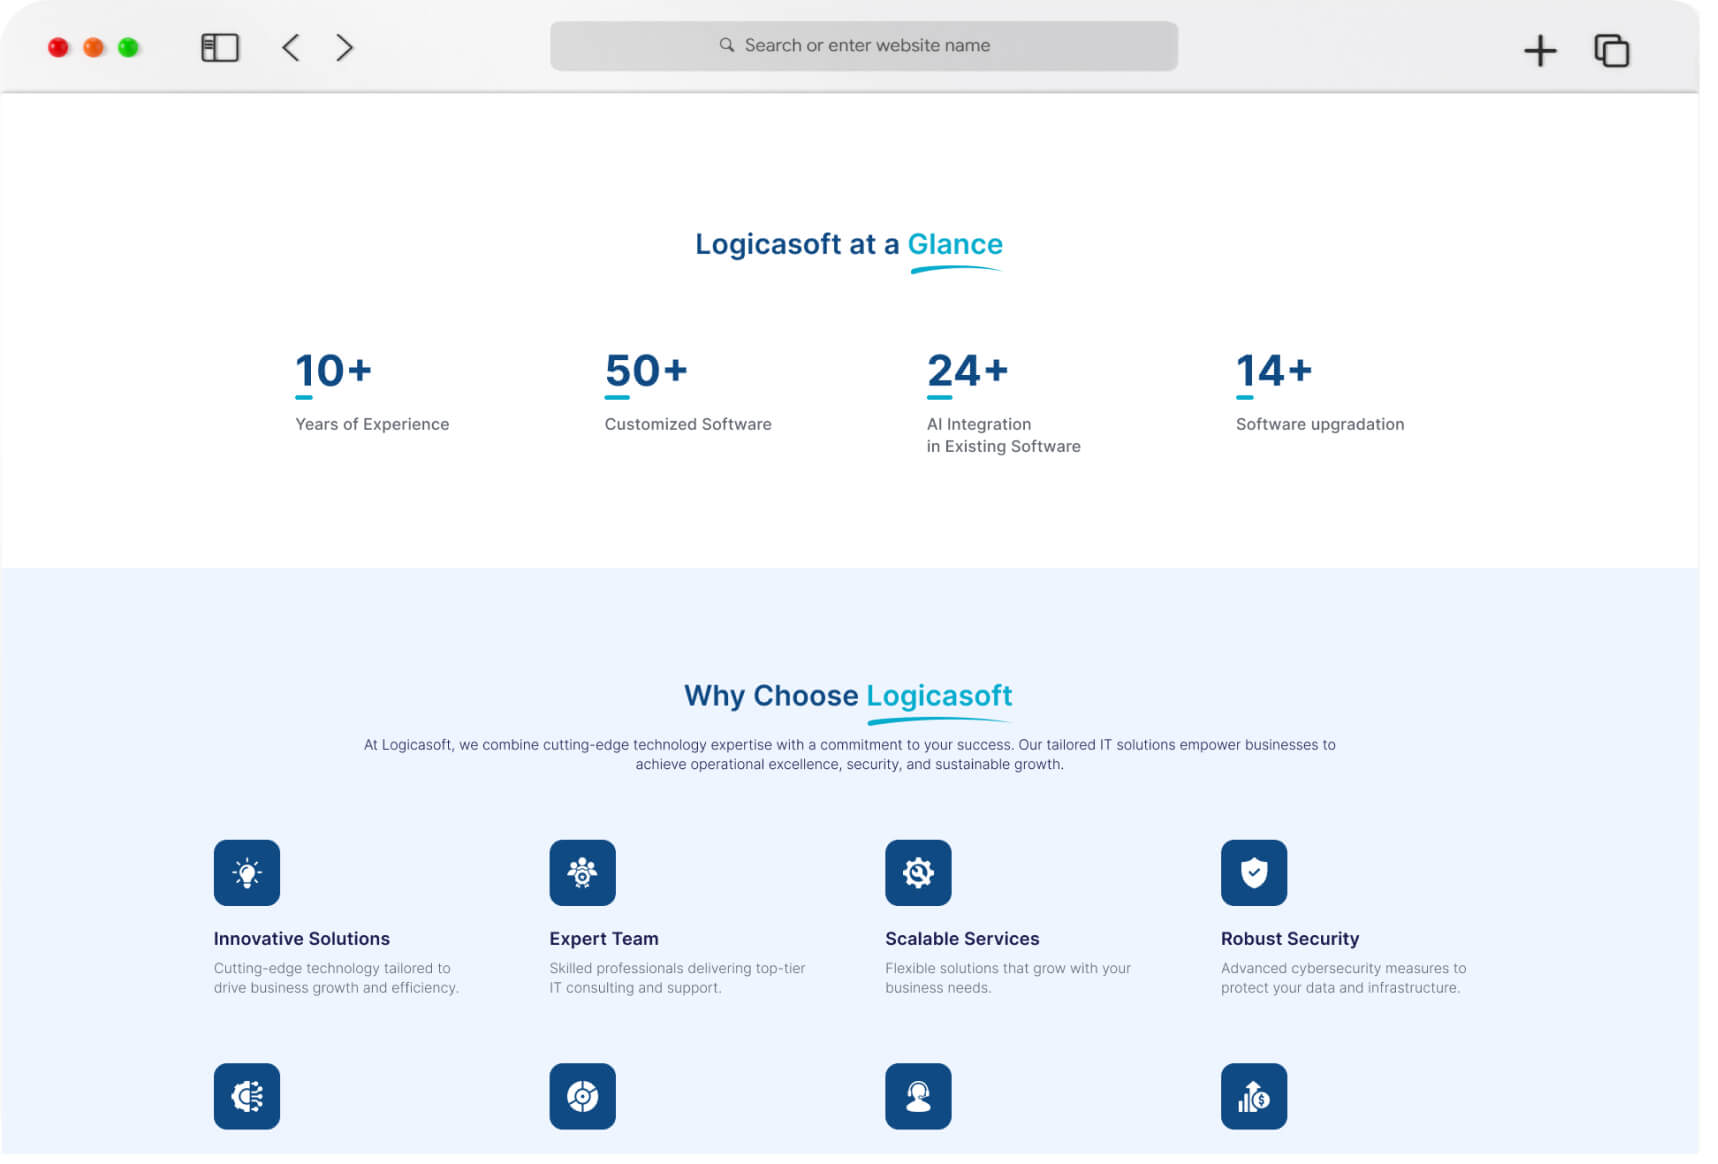1718x1164 pixels.
Task: Click the highlighted word Glance in the heading
Action: [955, 243]
